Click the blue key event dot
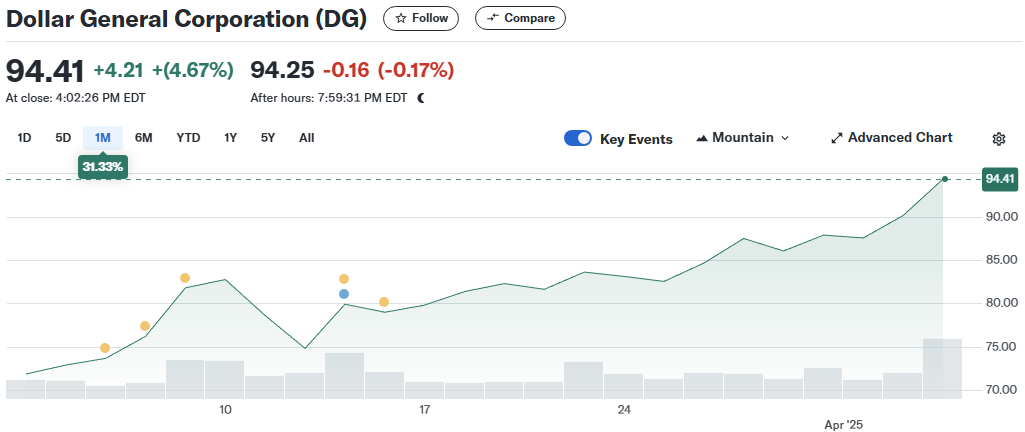The image size is (1025, 432). [x=344, y=294]
